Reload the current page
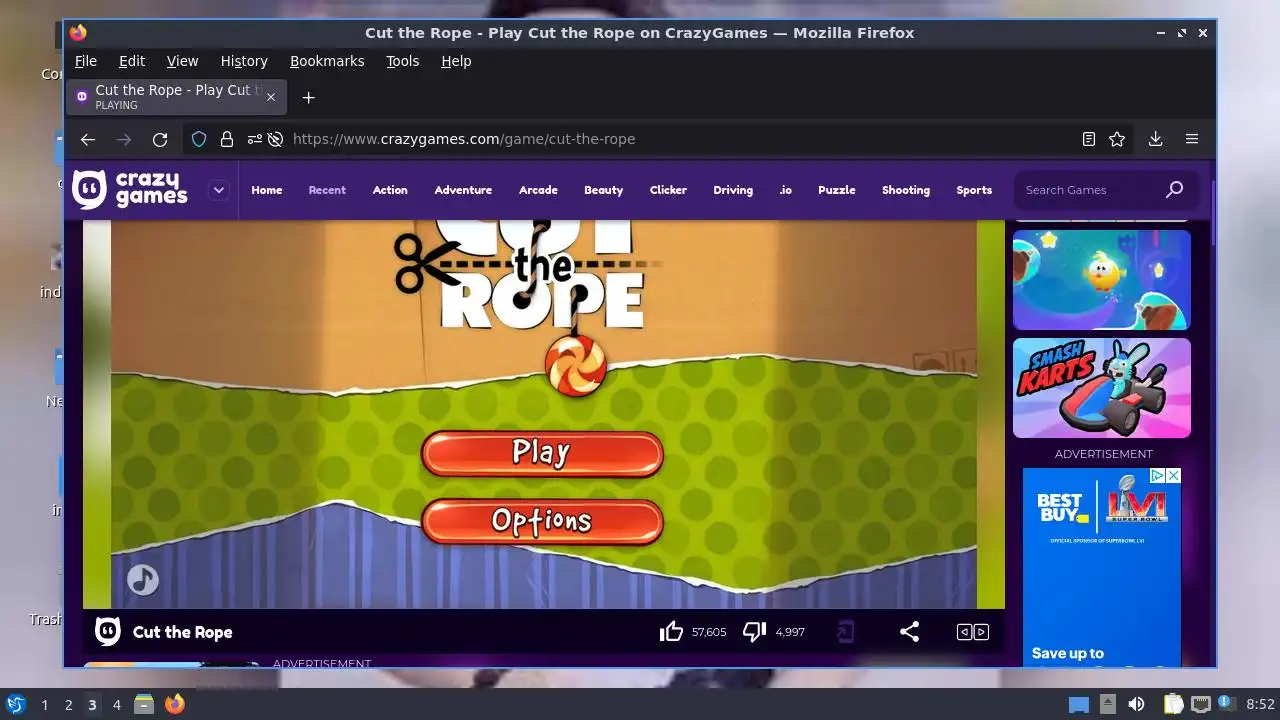Screen dimensions: 1280x720 (160, 139)
